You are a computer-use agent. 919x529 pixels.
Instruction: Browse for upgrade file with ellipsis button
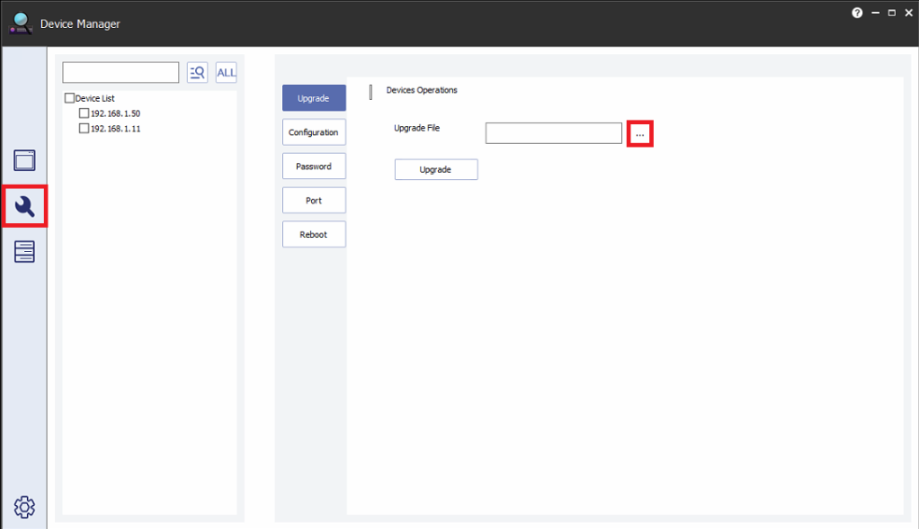pyautogui.click(x=640, y=133)
